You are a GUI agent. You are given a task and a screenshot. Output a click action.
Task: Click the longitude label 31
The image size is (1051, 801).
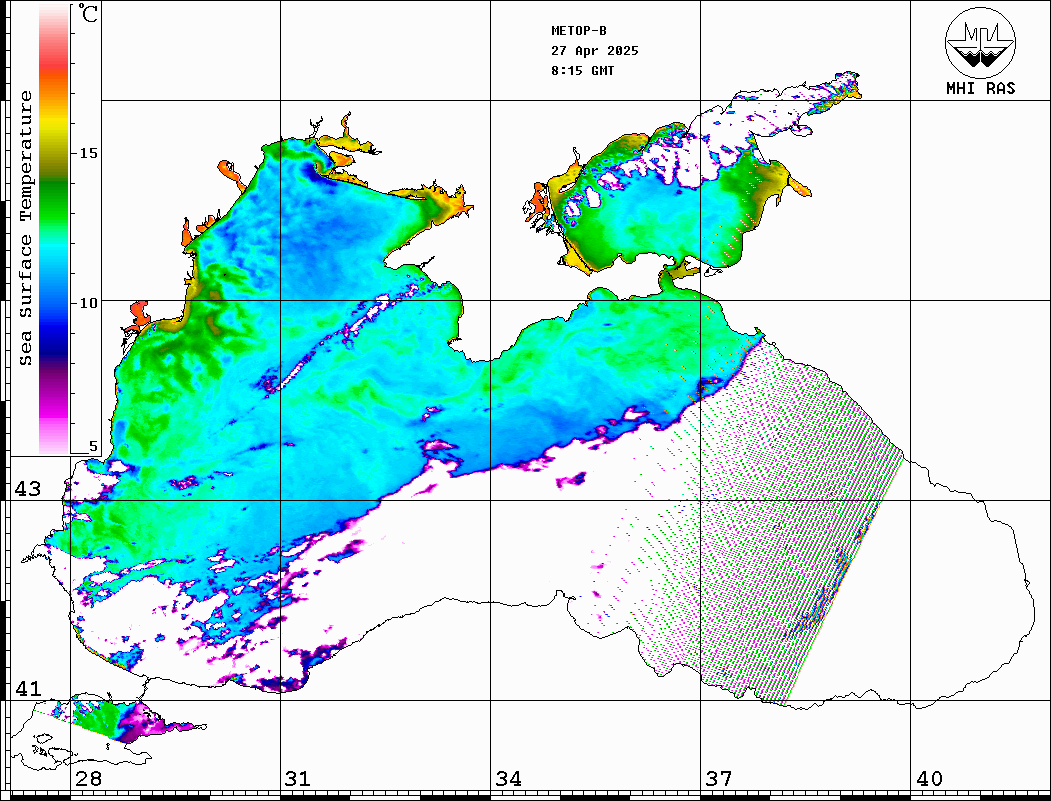coord(298,779)
